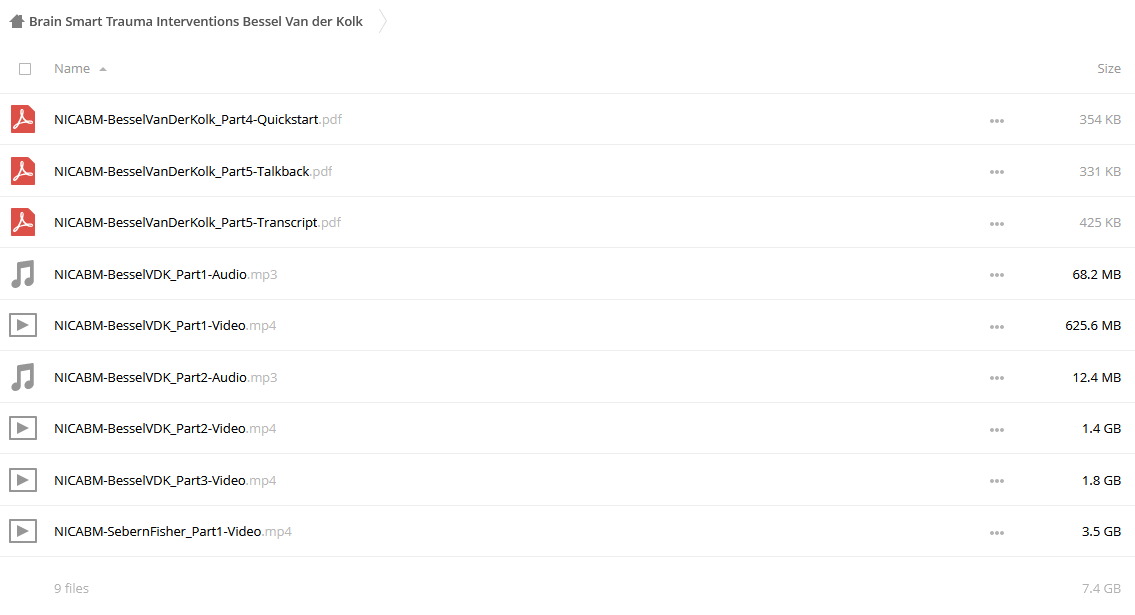Open more options for Part4-Quickstart.pdf
The width and height of the screenshot is (1135, 615).
[x=997, y=121]
